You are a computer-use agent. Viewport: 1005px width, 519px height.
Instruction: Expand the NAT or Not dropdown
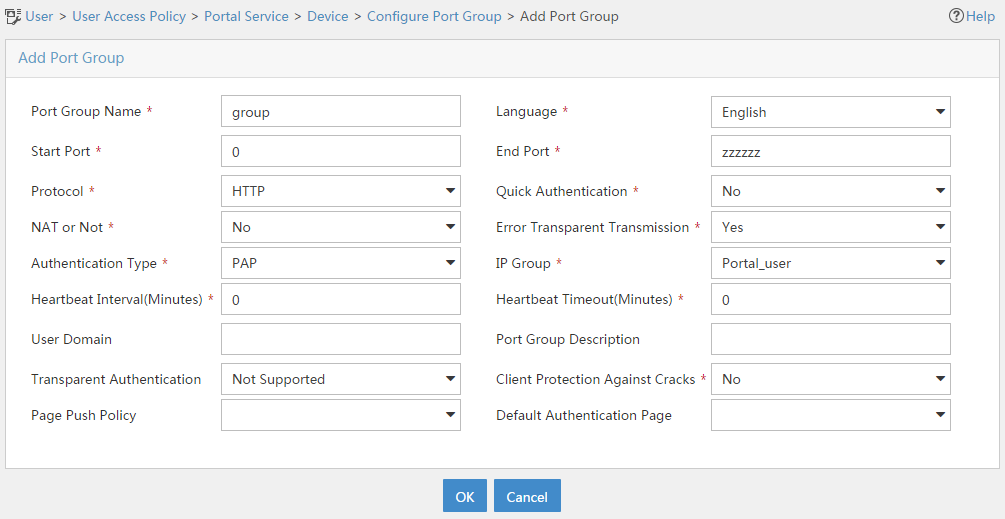pyautogui.click(x=341, y=227)
